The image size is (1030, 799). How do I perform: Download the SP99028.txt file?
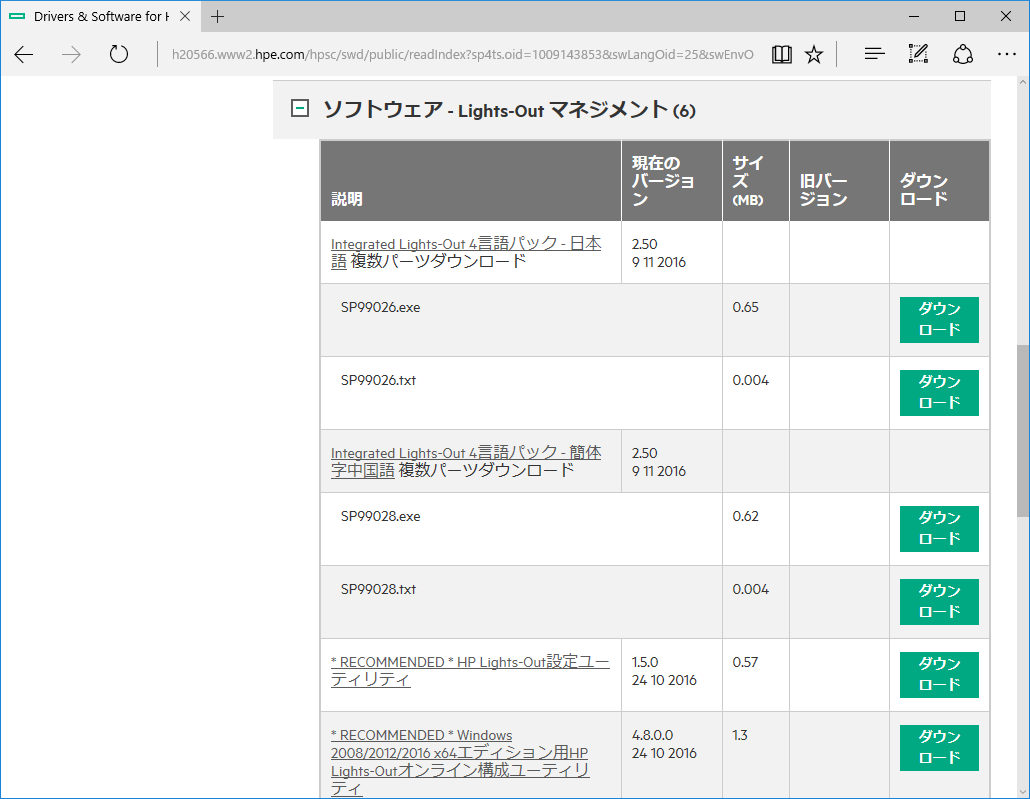point(939,601)
